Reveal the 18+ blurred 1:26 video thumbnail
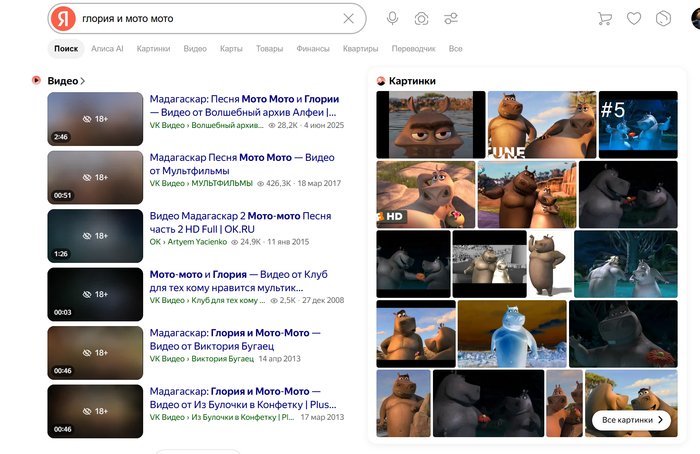The image size is (700, 454). tap(95, 236)
